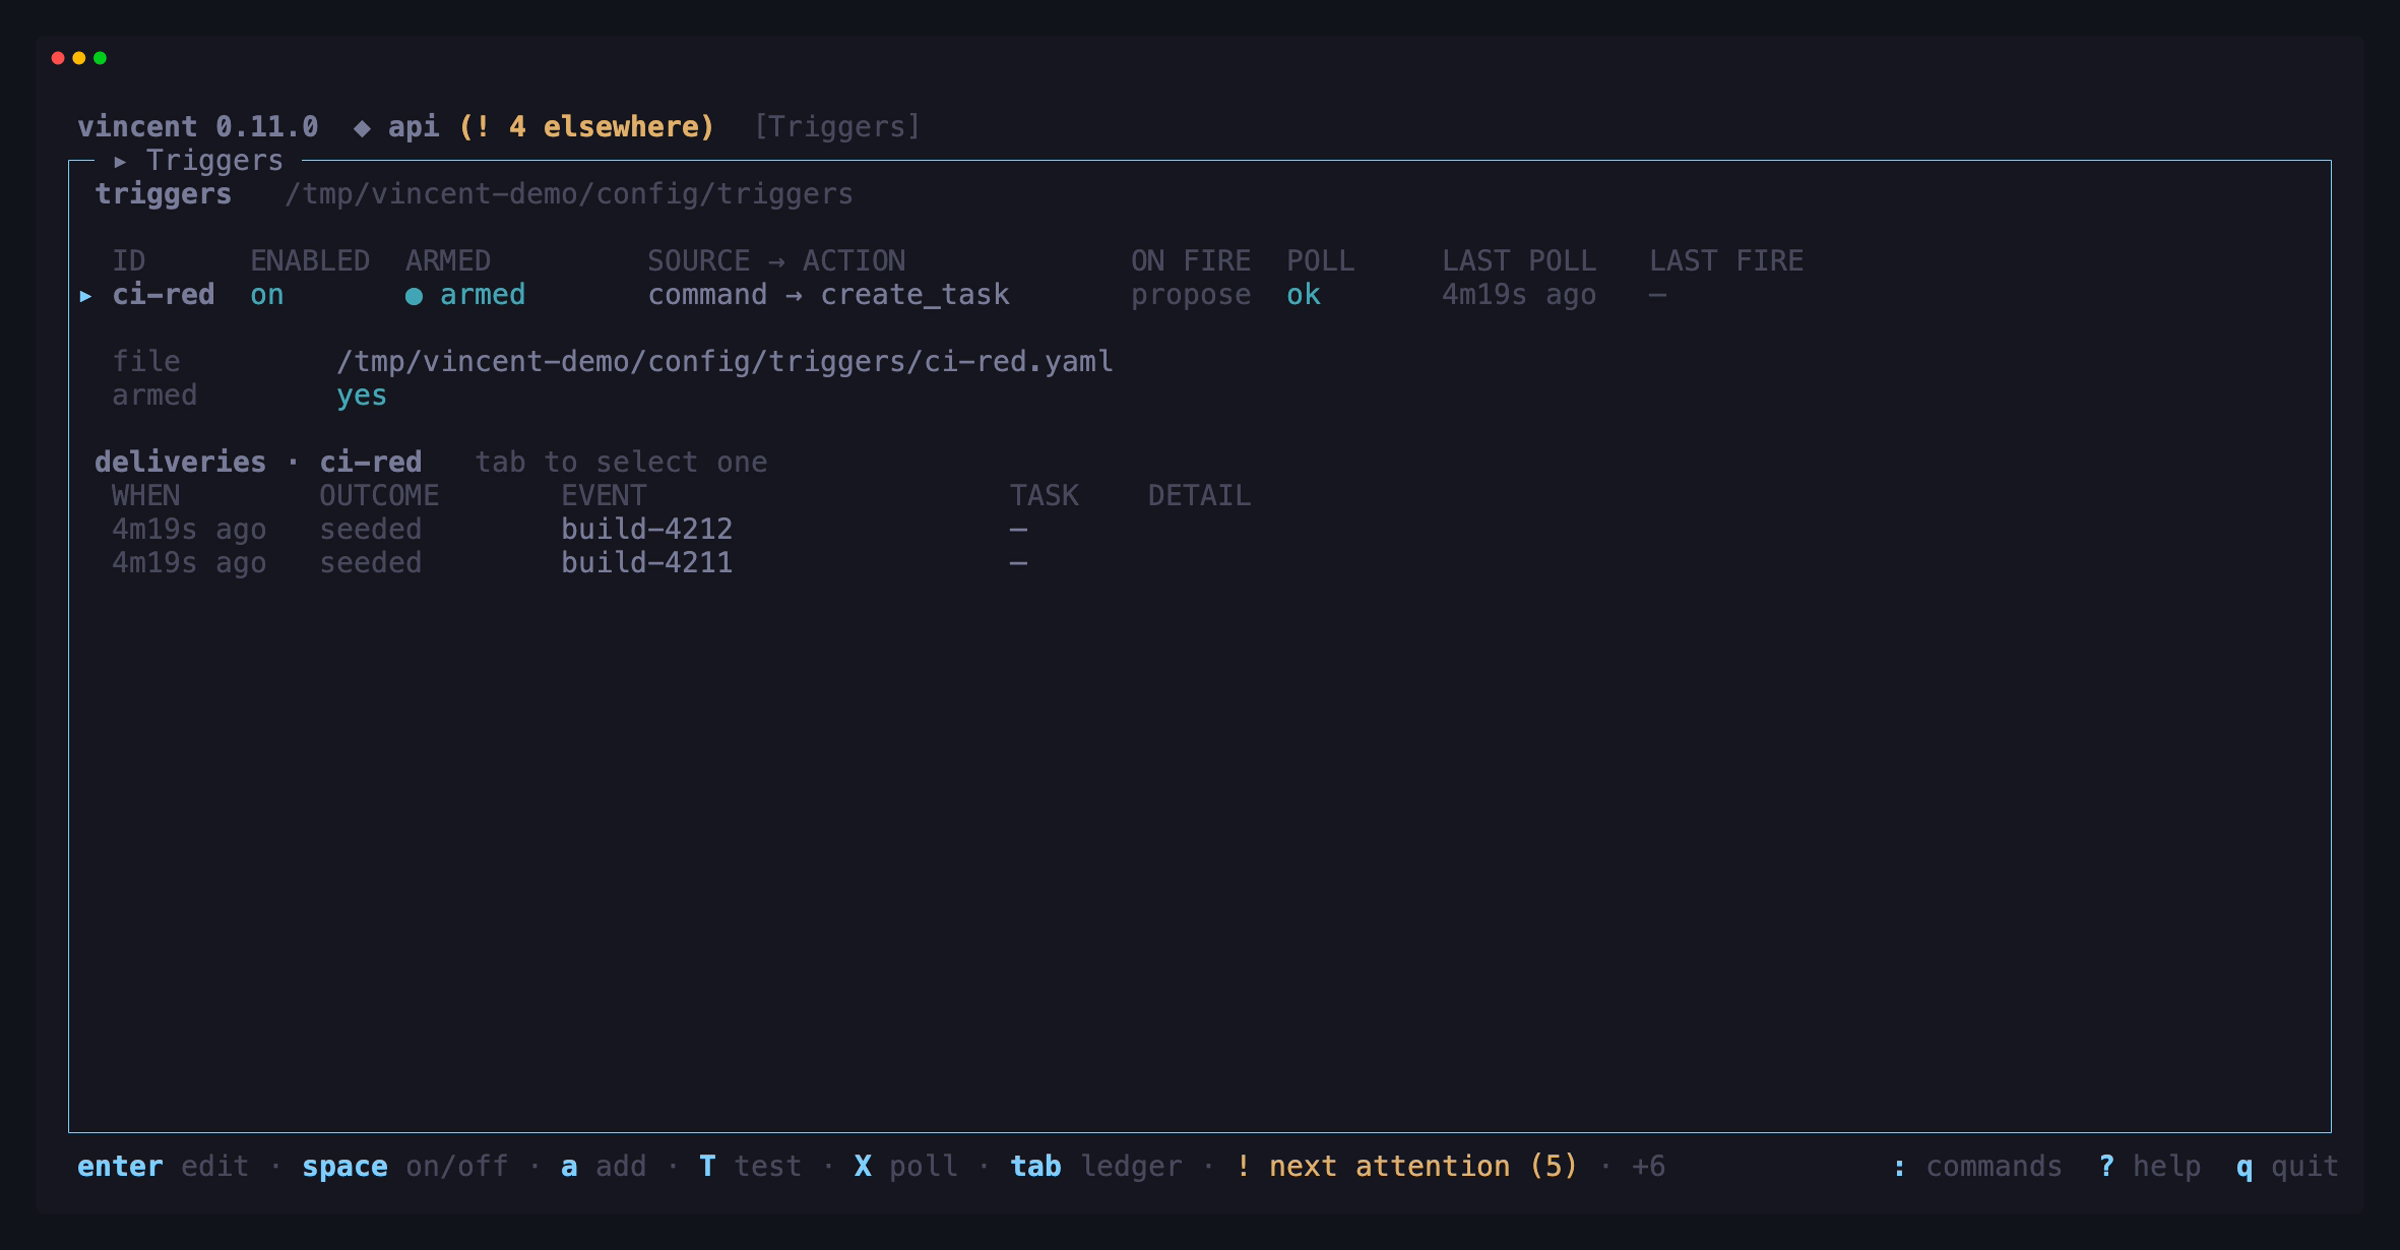Click the 'EVENT' column header
The width and height of the screenshot is (2400, 1250).
(x=604, y=495)
